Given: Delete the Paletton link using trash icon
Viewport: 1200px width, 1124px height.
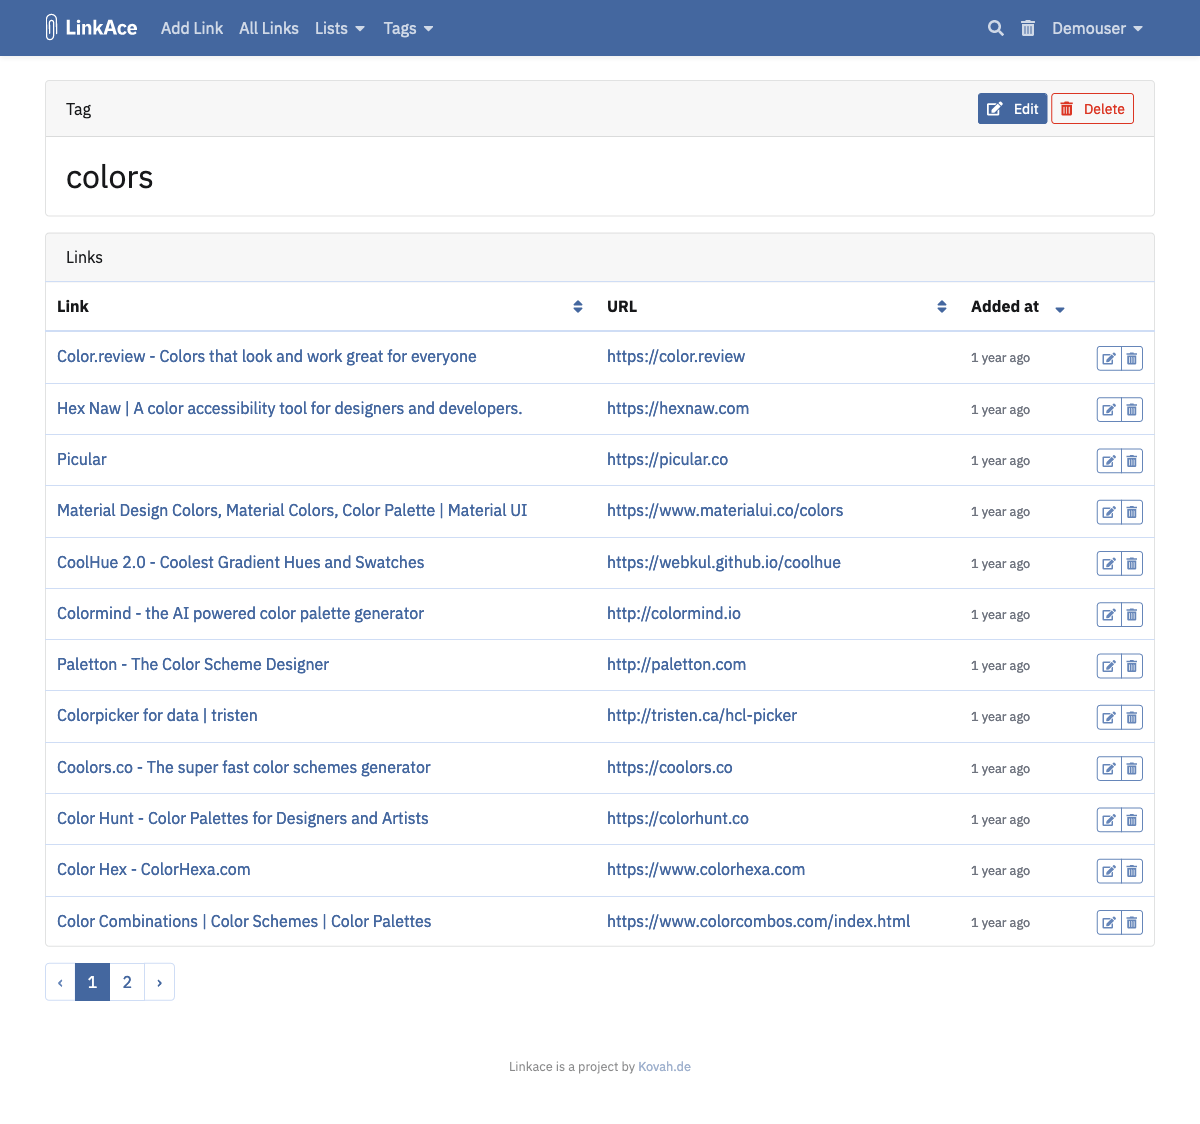Looking at the screenshot, I should coord(1132,666).
